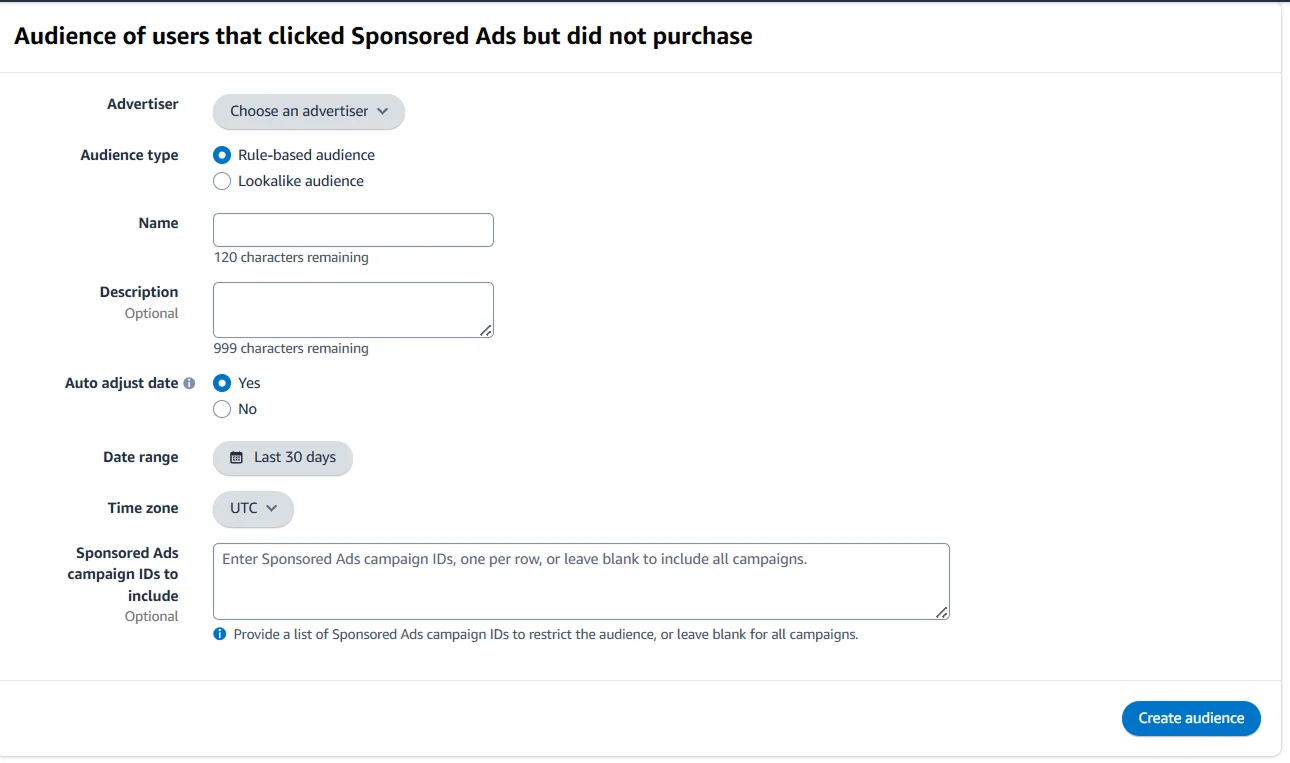
Task: Focus the Description text area
Action: point(353,310)
